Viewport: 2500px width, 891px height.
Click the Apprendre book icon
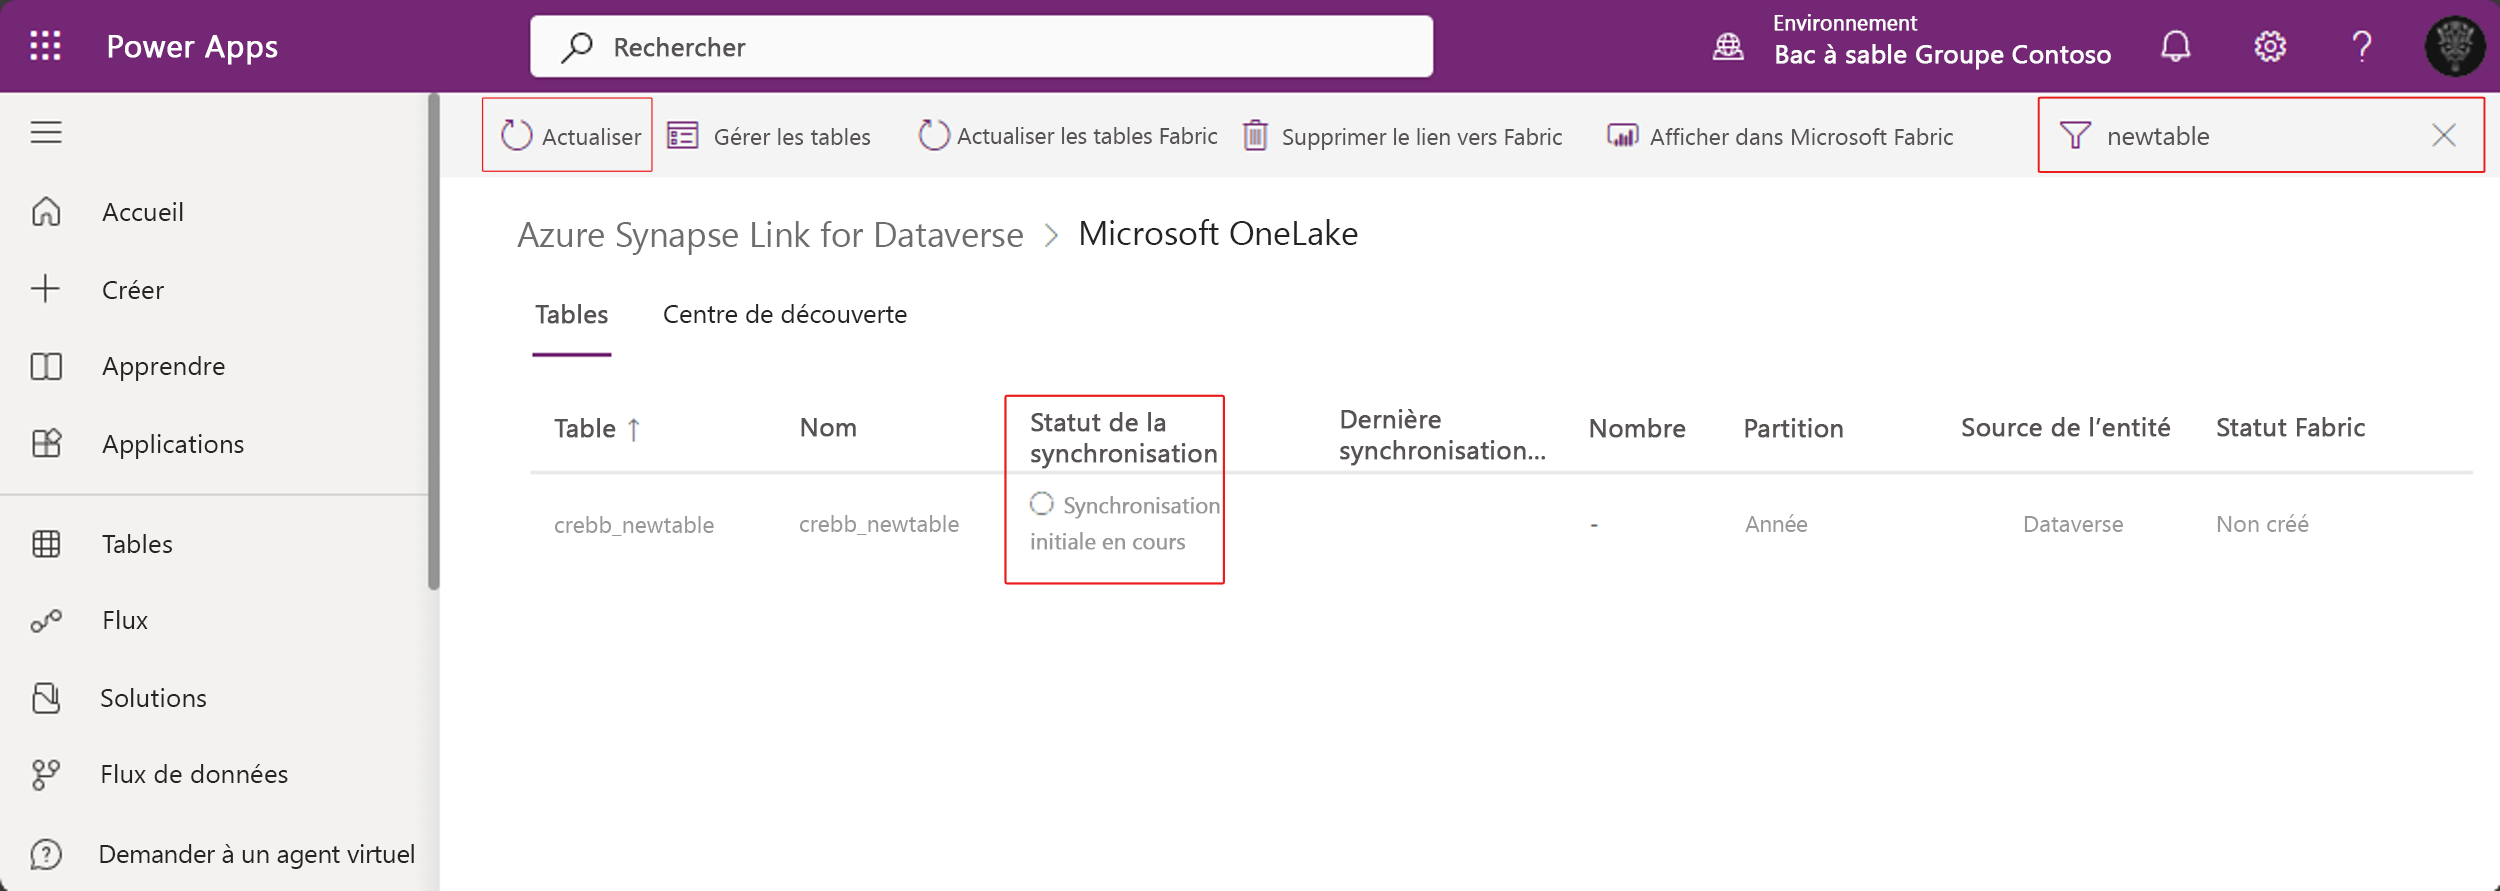tap(46, 366)
